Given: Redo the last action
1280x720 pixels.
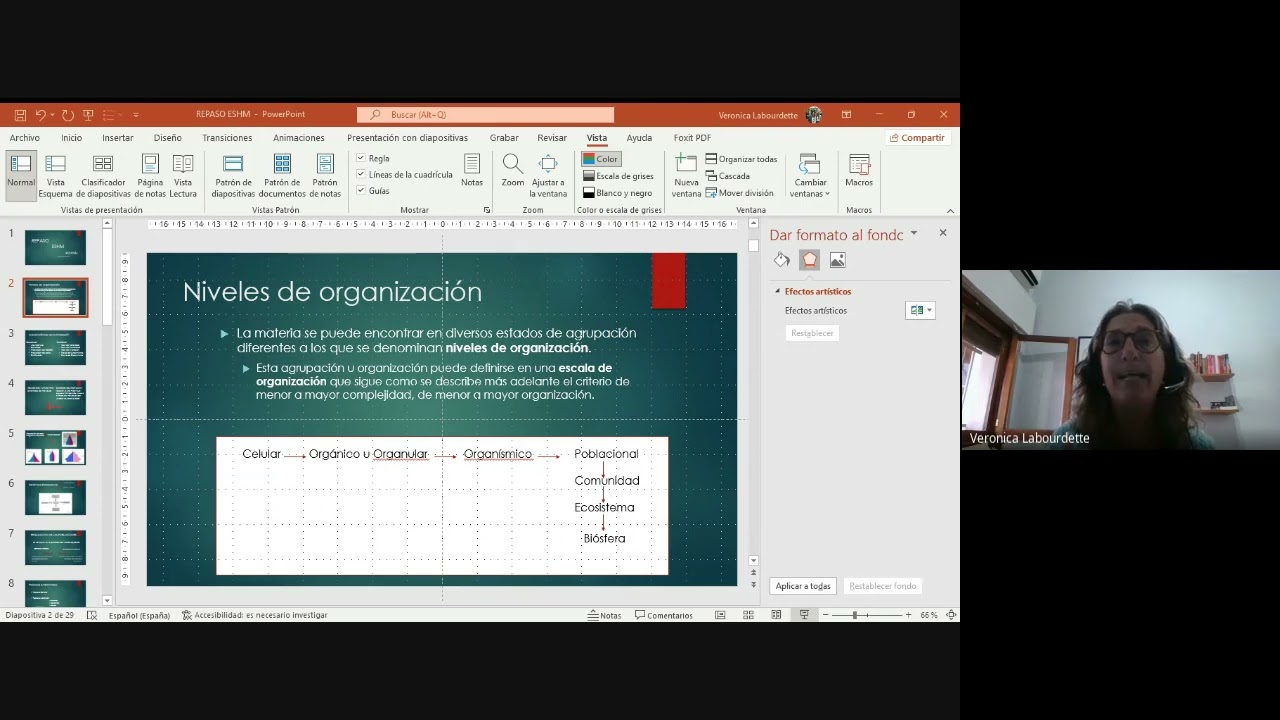Looking at the screenshot, I should pos(68,115).
